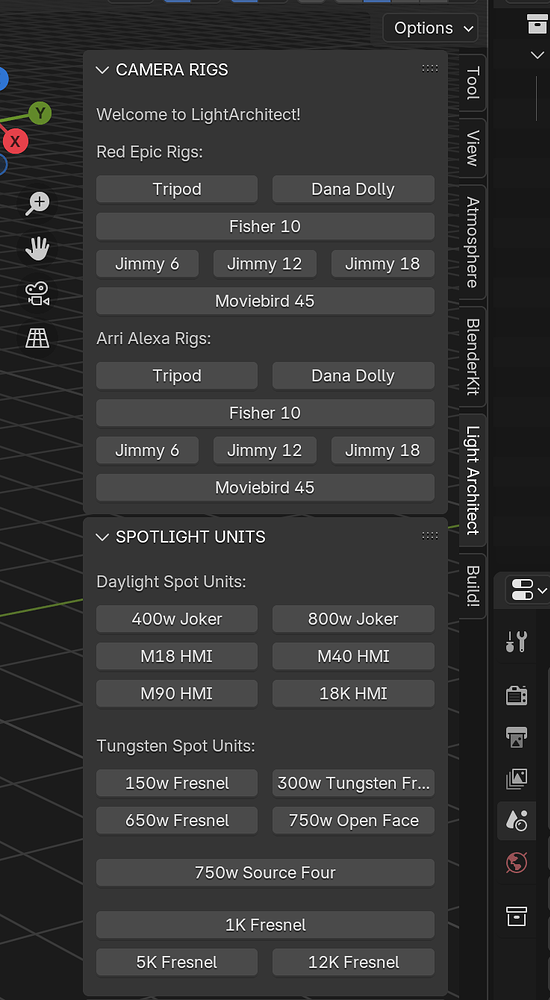
Task: Open the Output properties printer icon
Action: 516,736
